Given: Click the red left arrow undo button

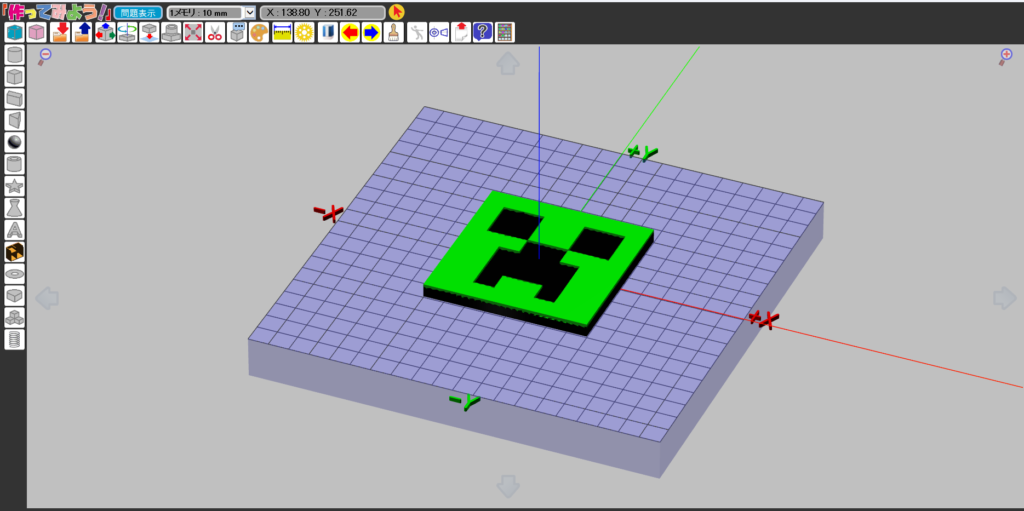Looking at the screenshot, I should [350, 33].
